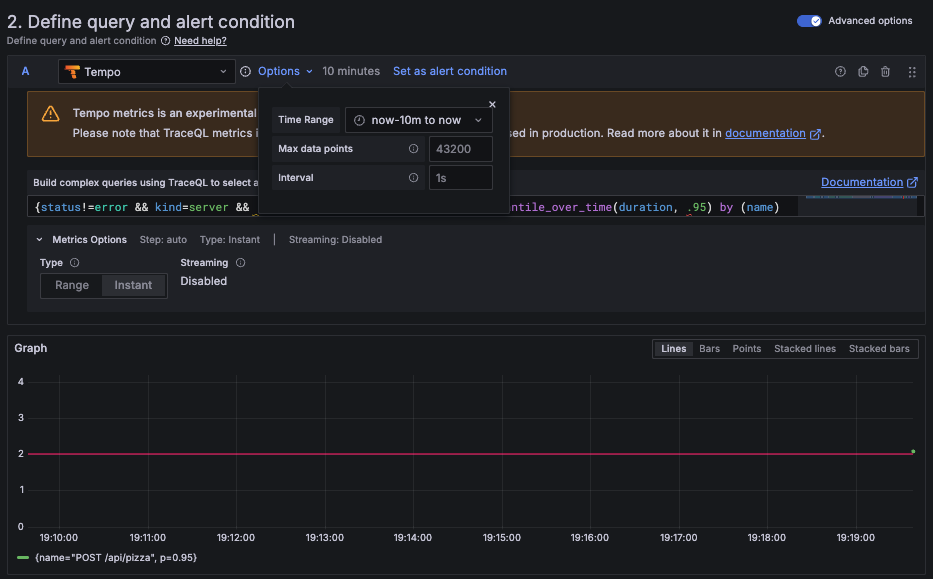Viewport: 933px width, 579px height.
Task: Click the Max data points info icon
Action: 413,147
